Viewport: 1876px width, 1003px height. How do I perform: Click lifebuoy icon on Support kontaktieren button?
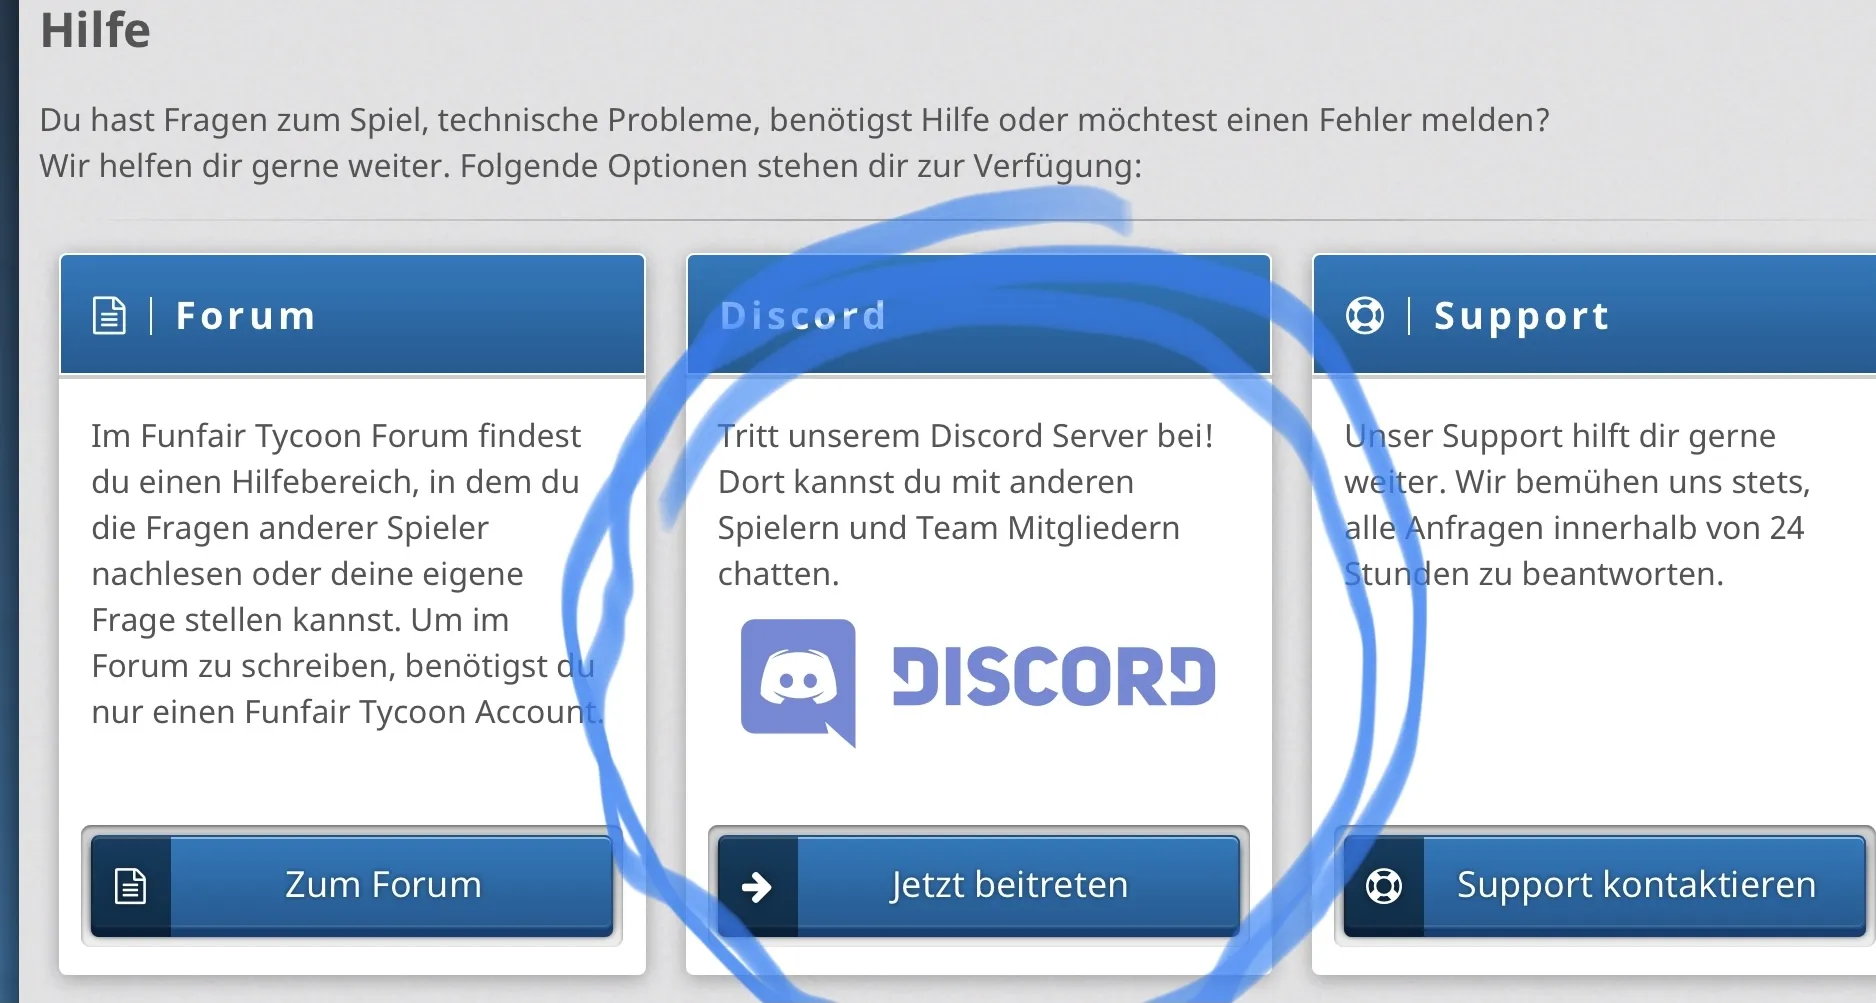coord(1384,886)
